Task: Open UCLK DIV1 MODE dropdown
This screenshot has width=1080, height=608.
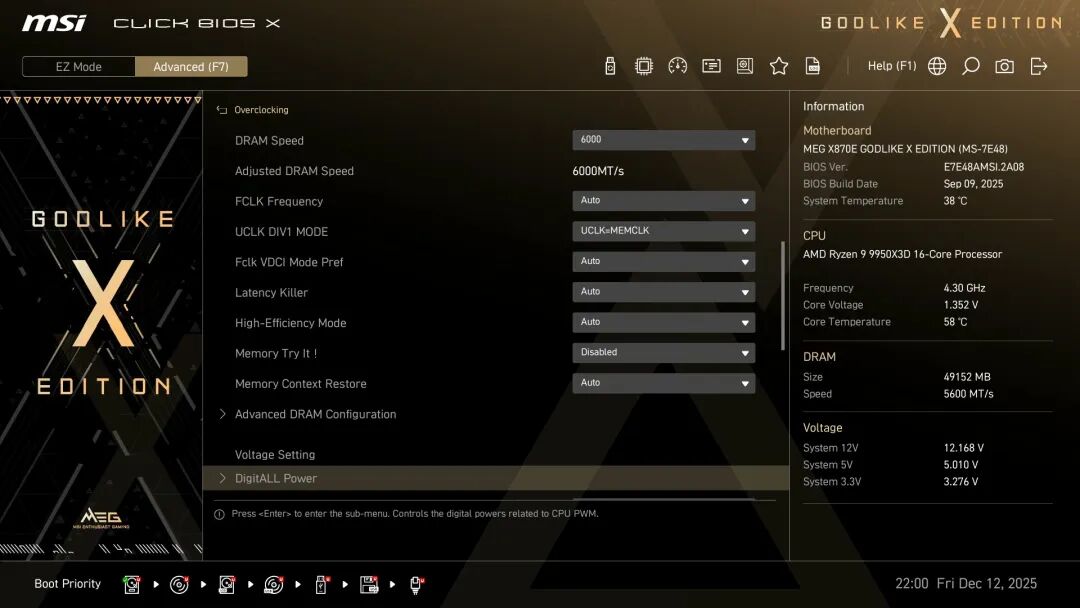Action: [x=663, y=231]
